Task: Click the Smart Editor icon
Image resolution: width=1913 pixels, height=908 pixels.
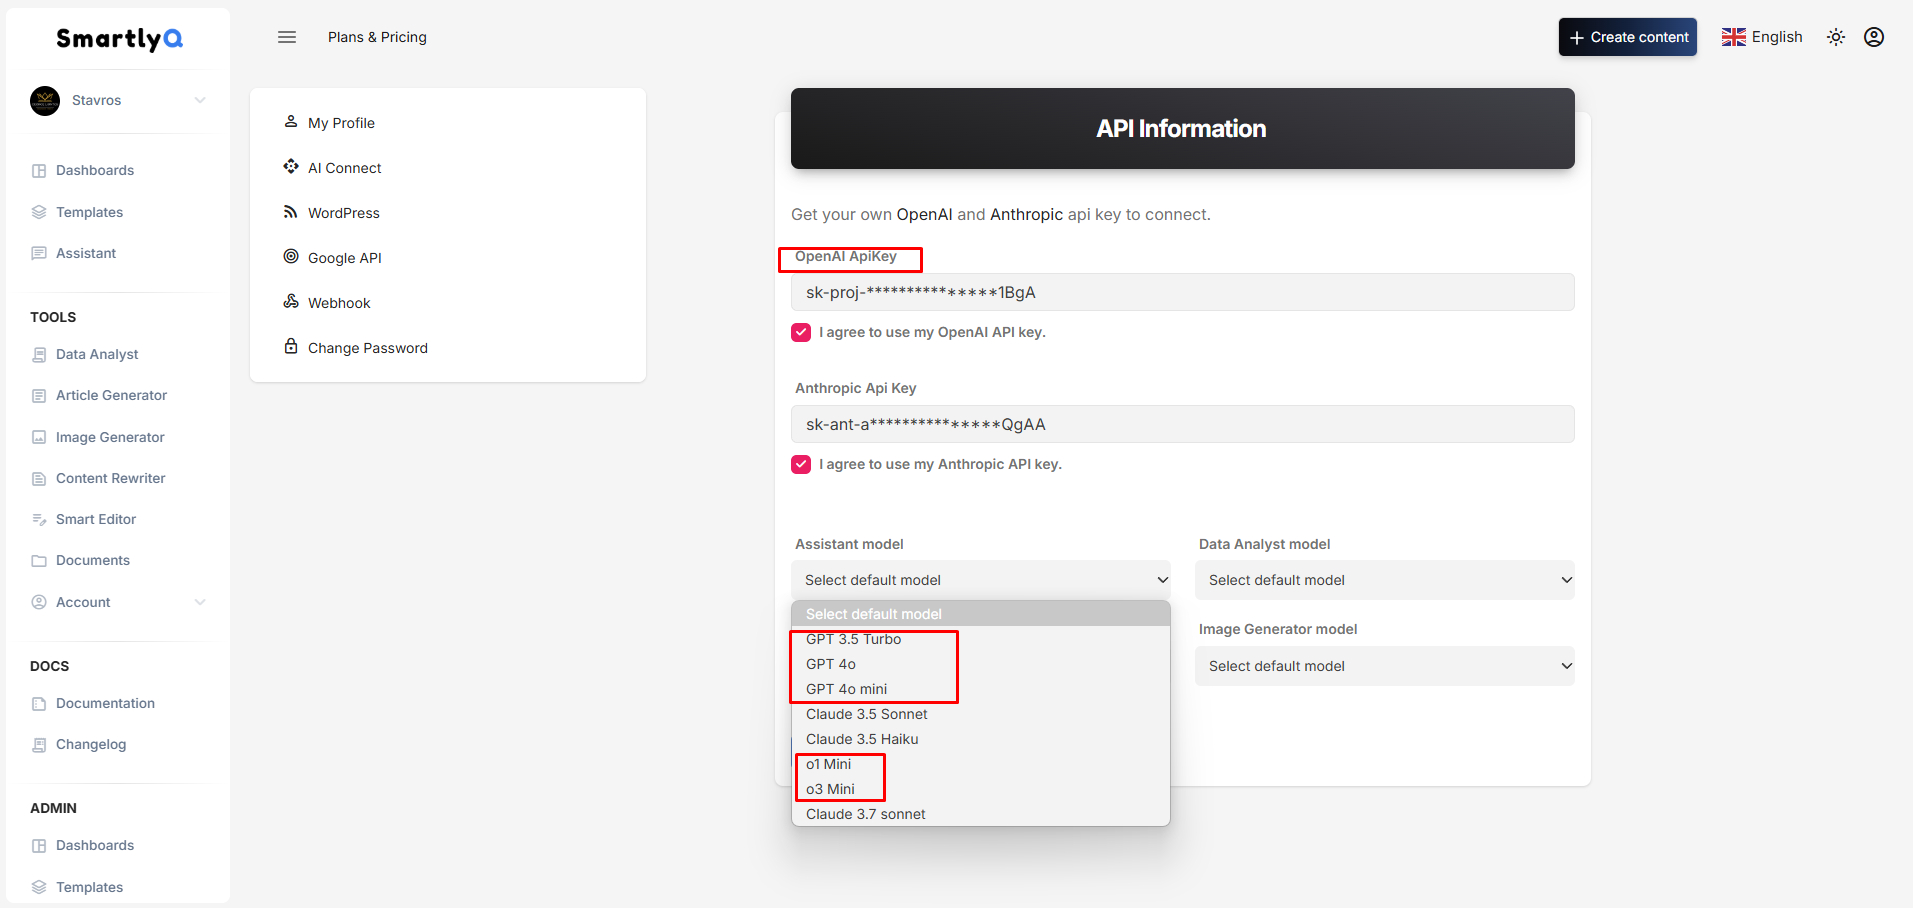Action: click(x=39, y=520)
